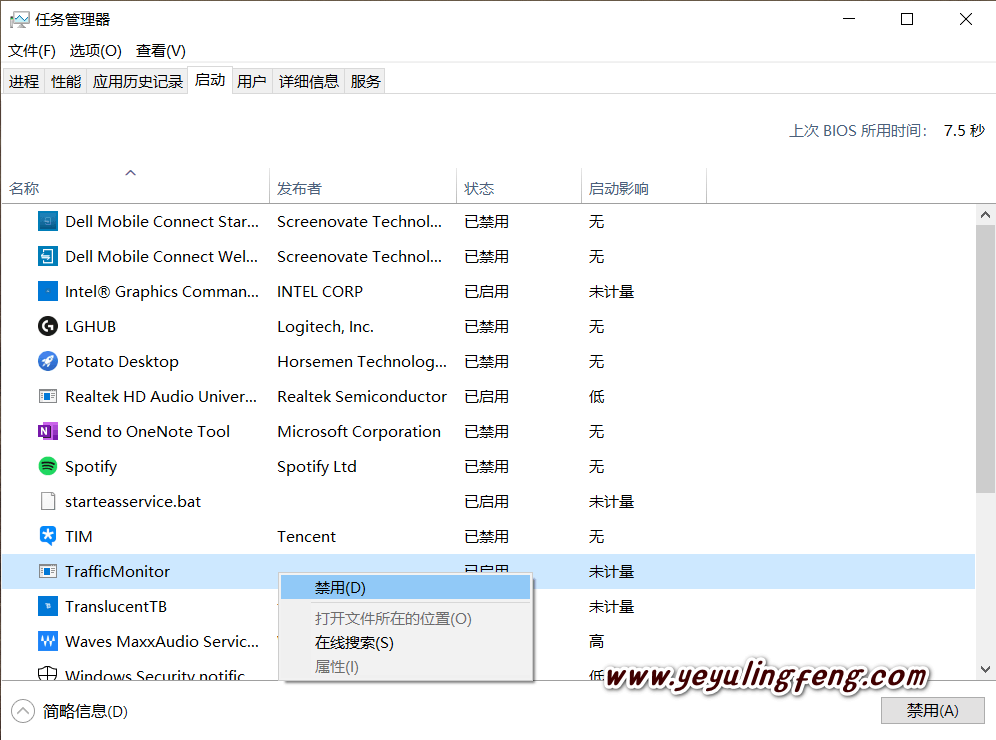Select the Potato Desktop row name

[x=122, y=361]
